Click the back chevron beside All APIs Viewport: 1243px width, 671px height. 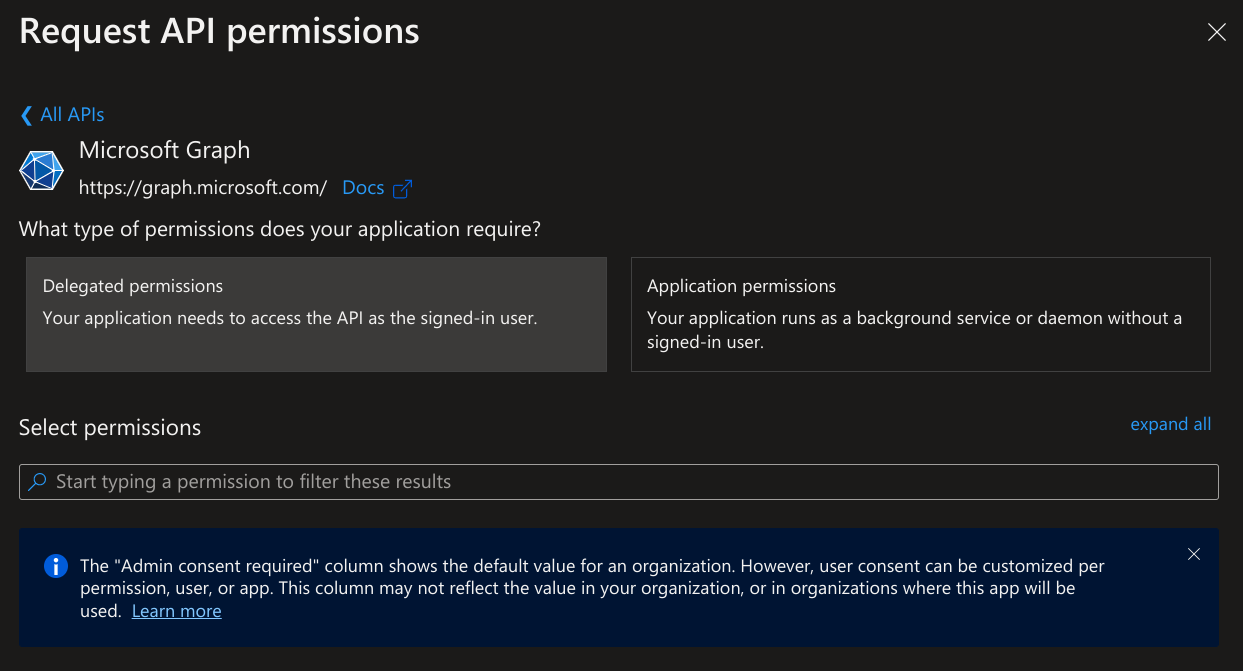tap(26, 115)
